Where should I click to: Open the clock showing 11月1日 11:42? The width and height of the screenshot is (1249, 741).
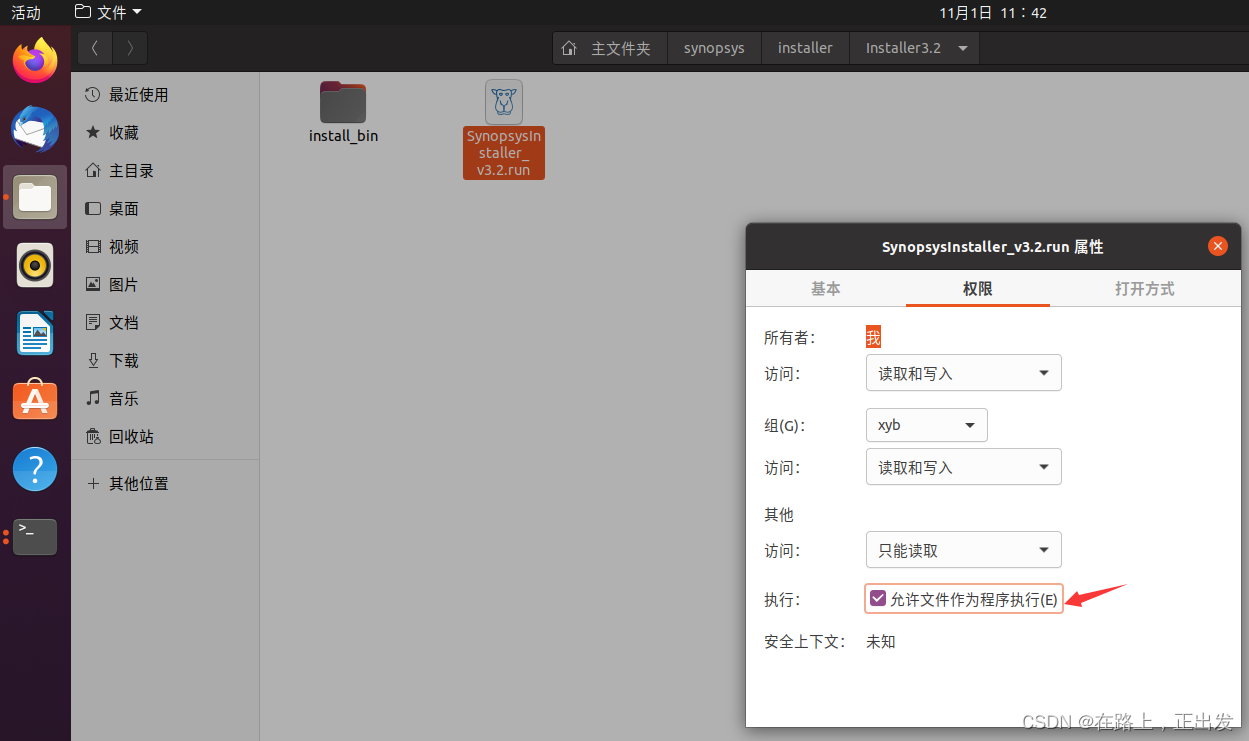click(x=993, y=12)
